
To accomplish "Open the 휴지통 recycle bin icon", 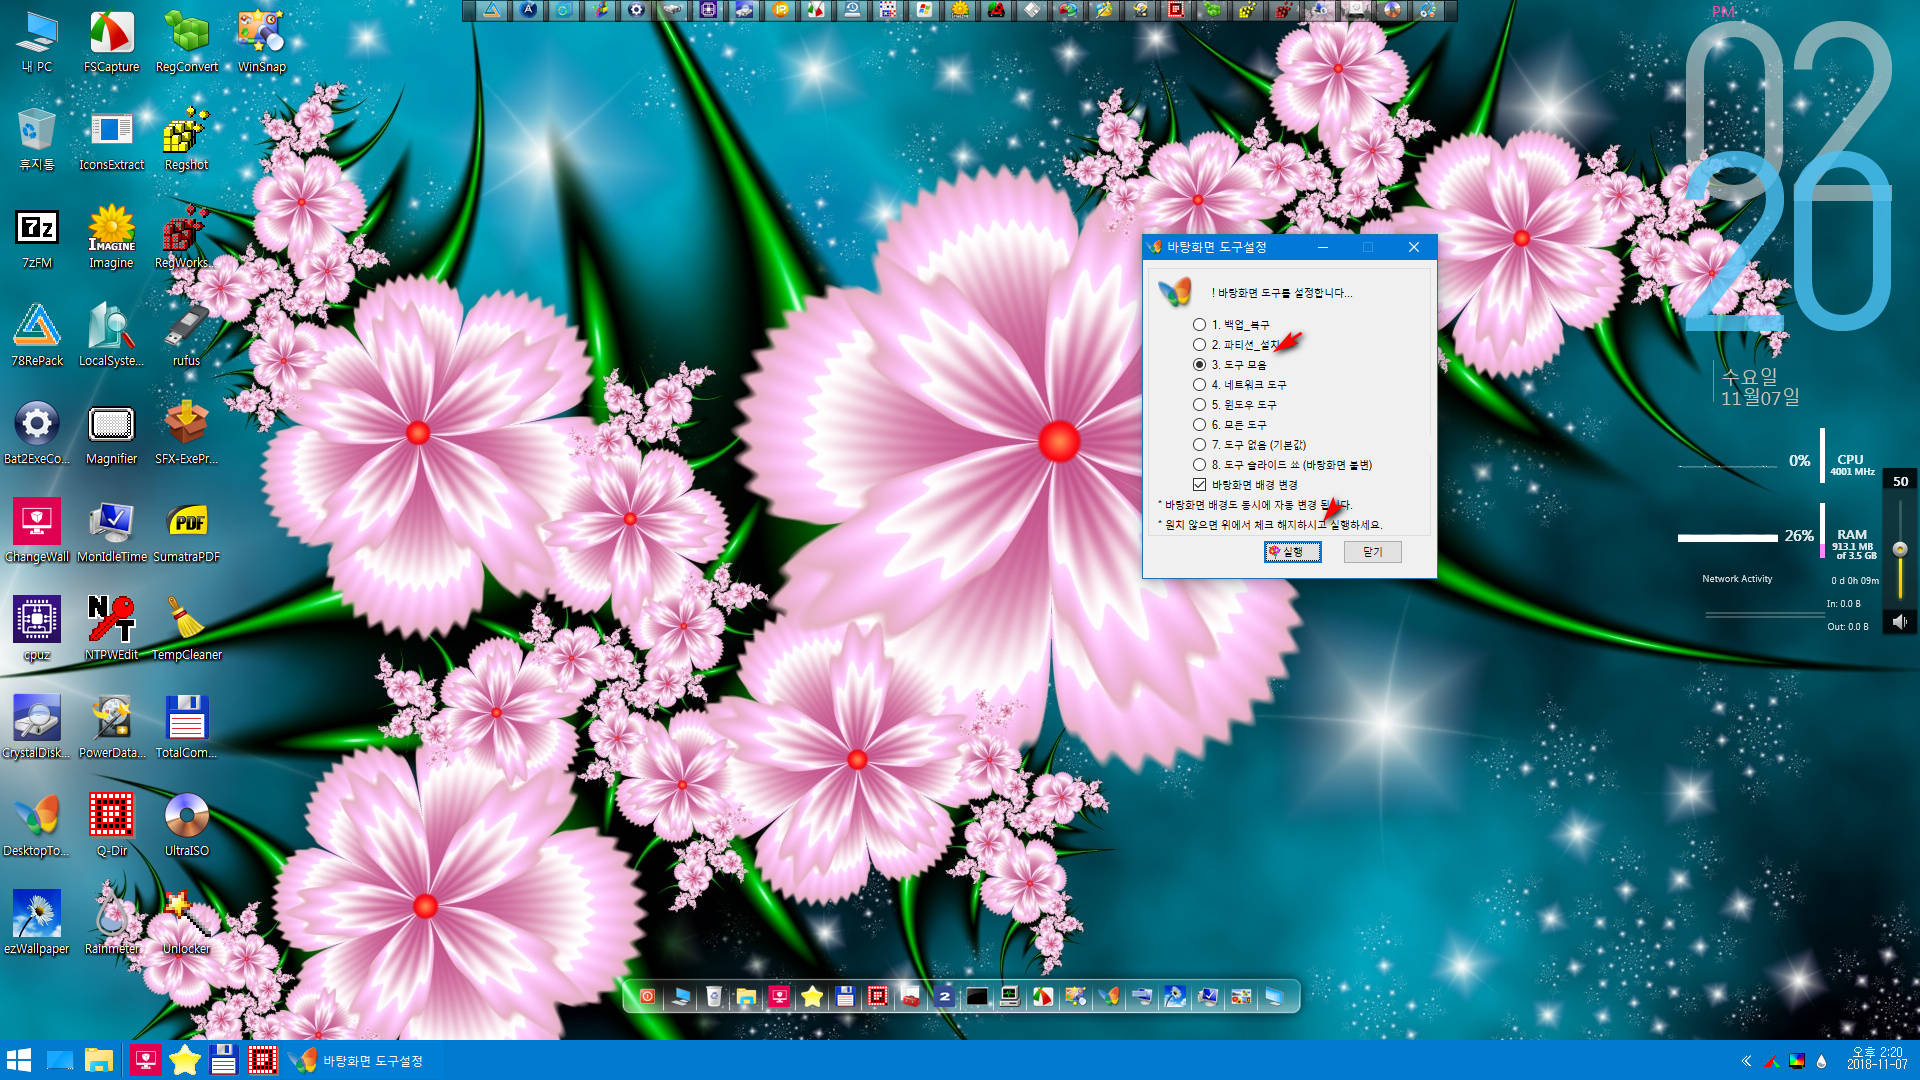I will (x=37, y=140).
